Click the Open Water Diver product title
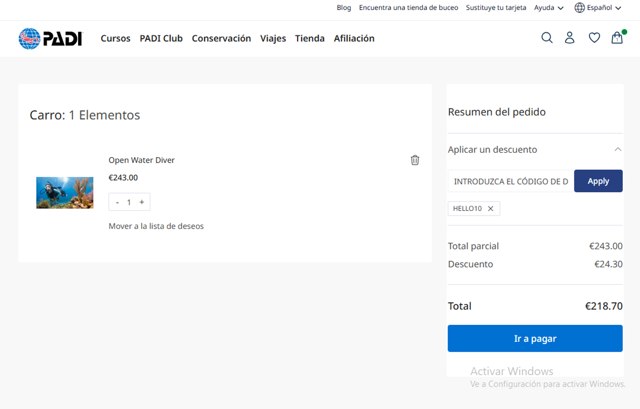Screen dimensions: 640x409 tap(141, 160)
